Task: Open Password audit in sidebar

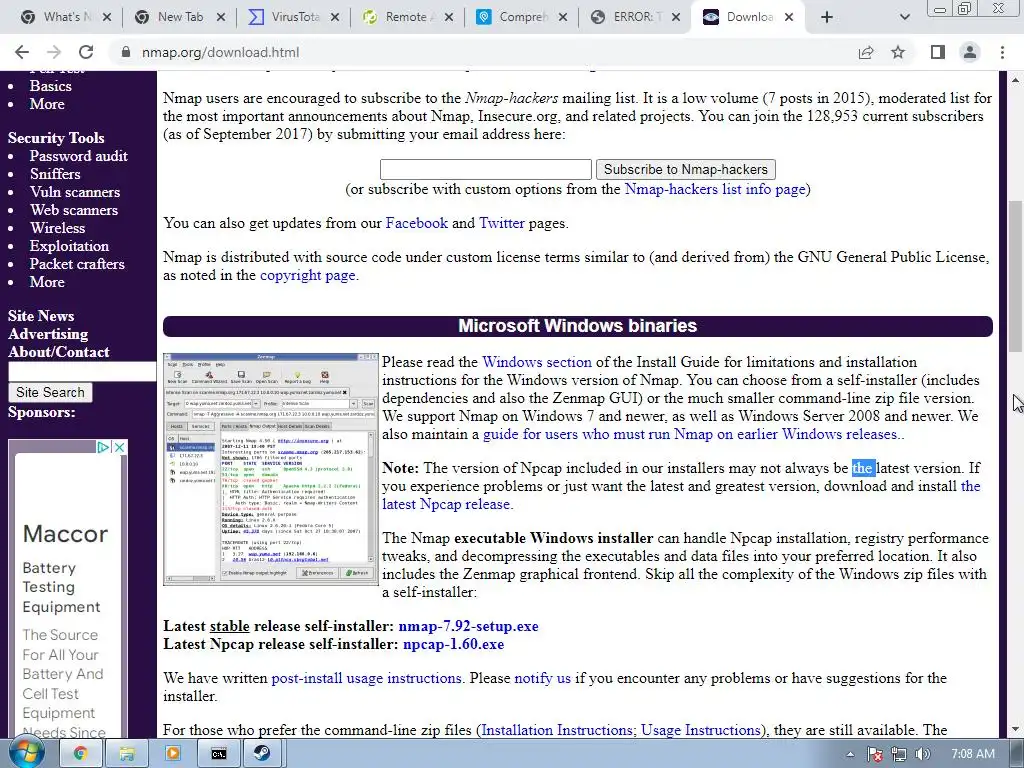Action: [78, 156]
